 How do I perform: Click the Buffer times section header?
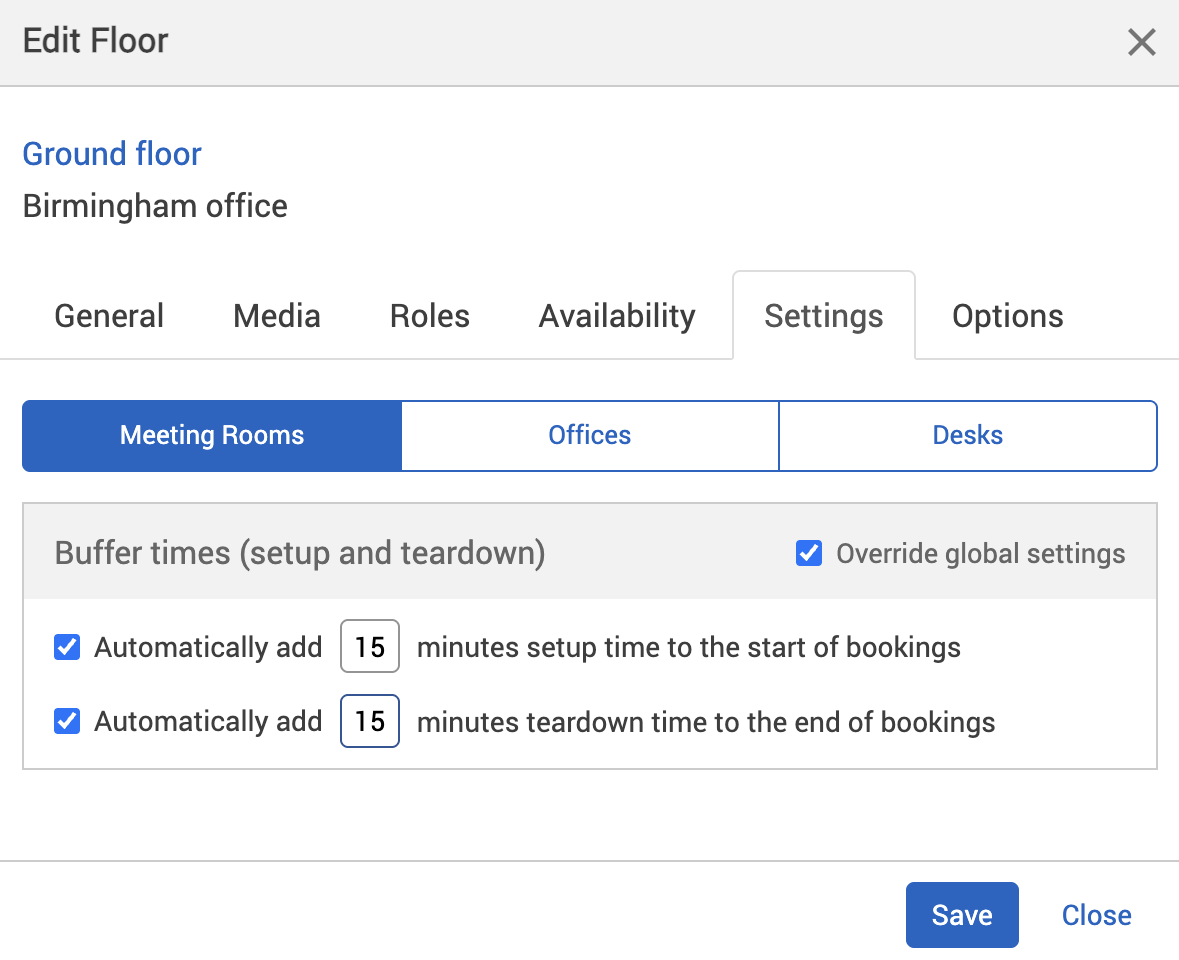pyautogui.click(x=299, y=552)
